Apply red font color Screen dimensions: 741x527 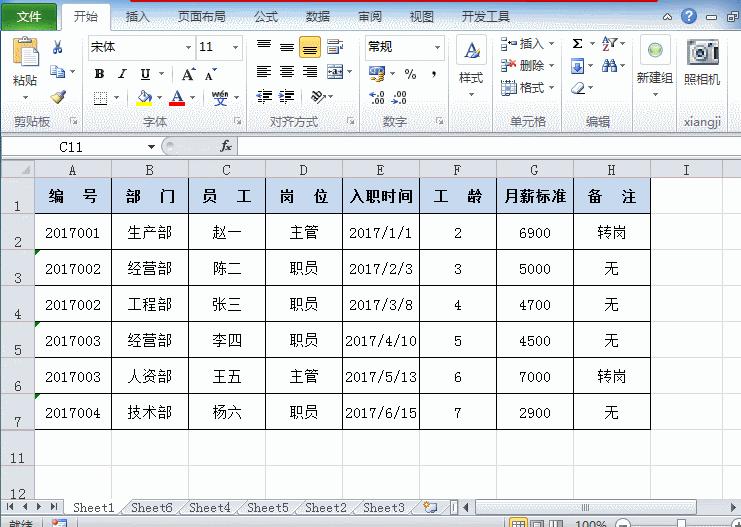tap(177, 98)
